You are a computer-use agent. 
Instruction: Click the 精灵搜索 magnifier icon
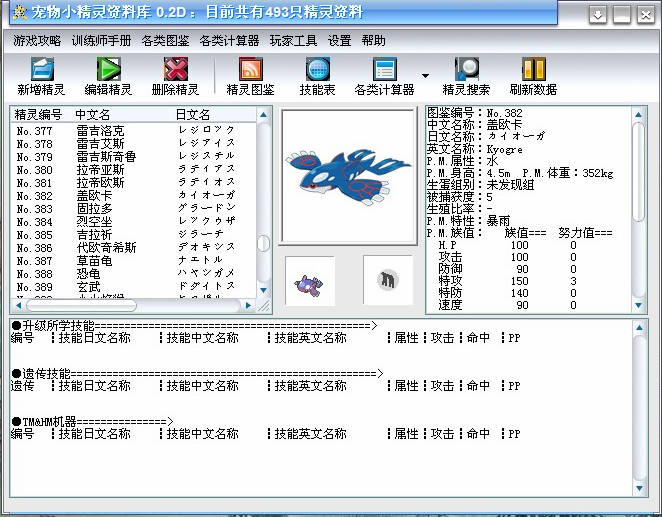[x=467, y=69]
